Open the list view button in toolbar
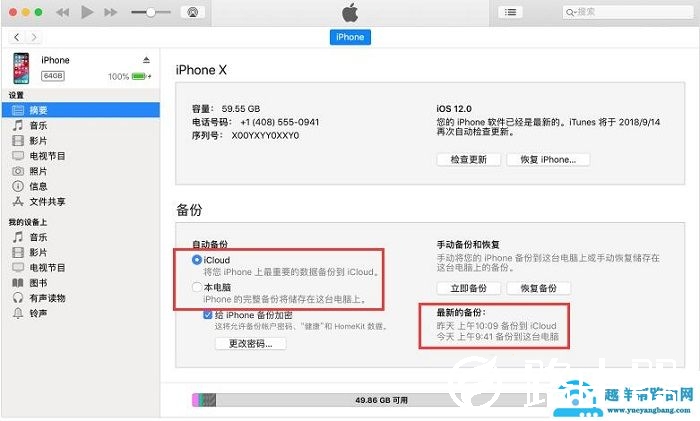Viewport: 700px width, 421px height. click(x=510, y=12)
